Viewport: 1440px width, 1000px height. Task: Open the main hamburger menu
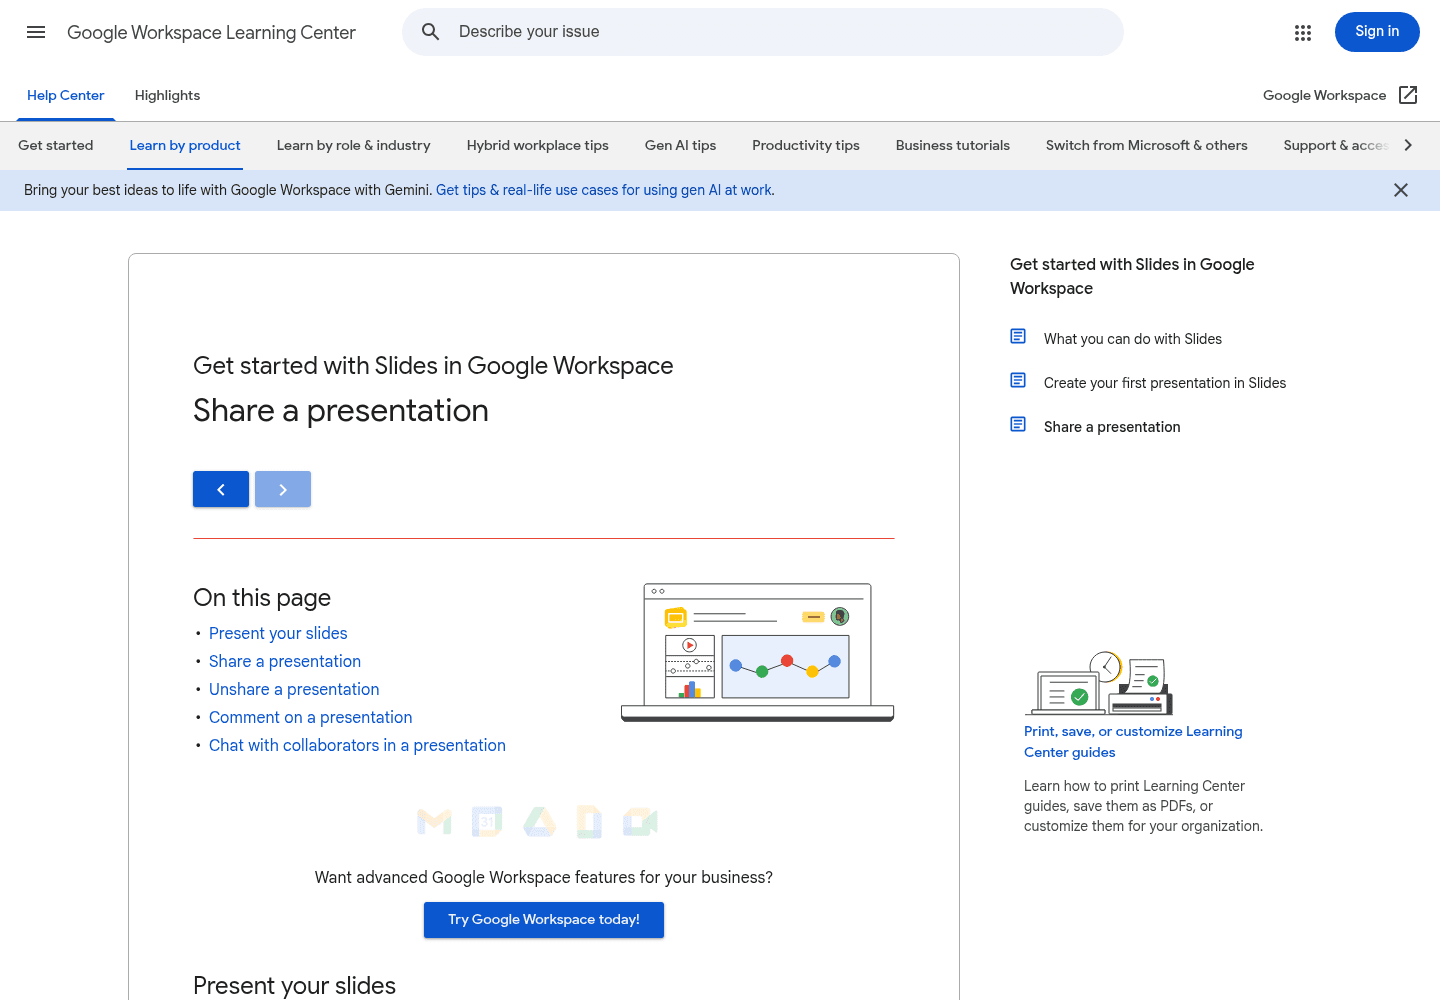click(x=36, y=32)
